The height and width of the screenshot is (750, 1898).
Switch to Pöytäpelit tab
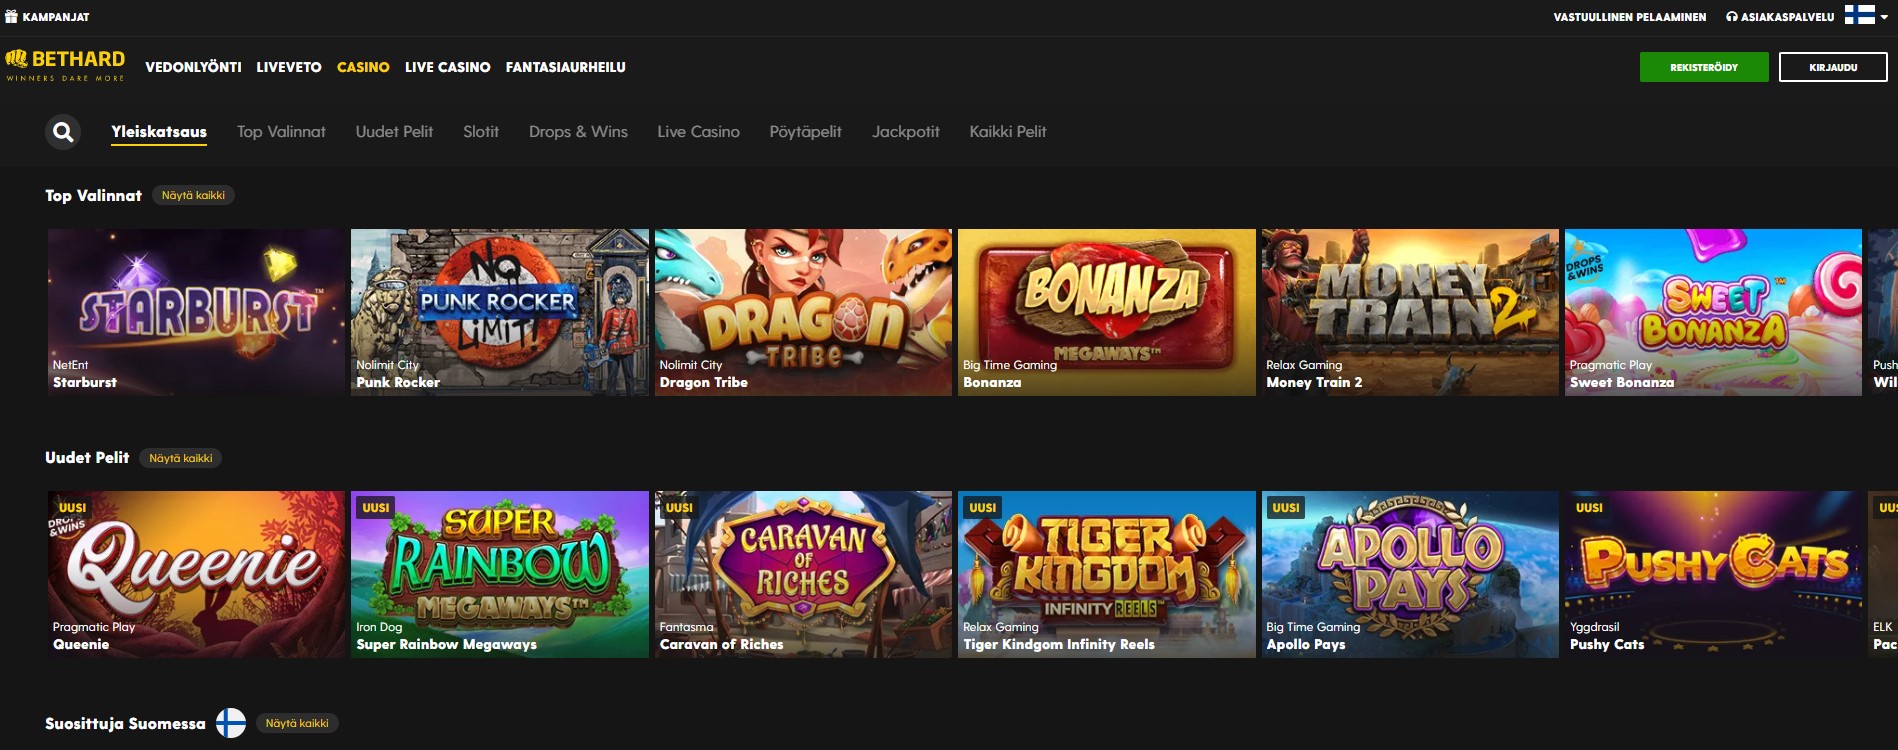tap(805, 132)
